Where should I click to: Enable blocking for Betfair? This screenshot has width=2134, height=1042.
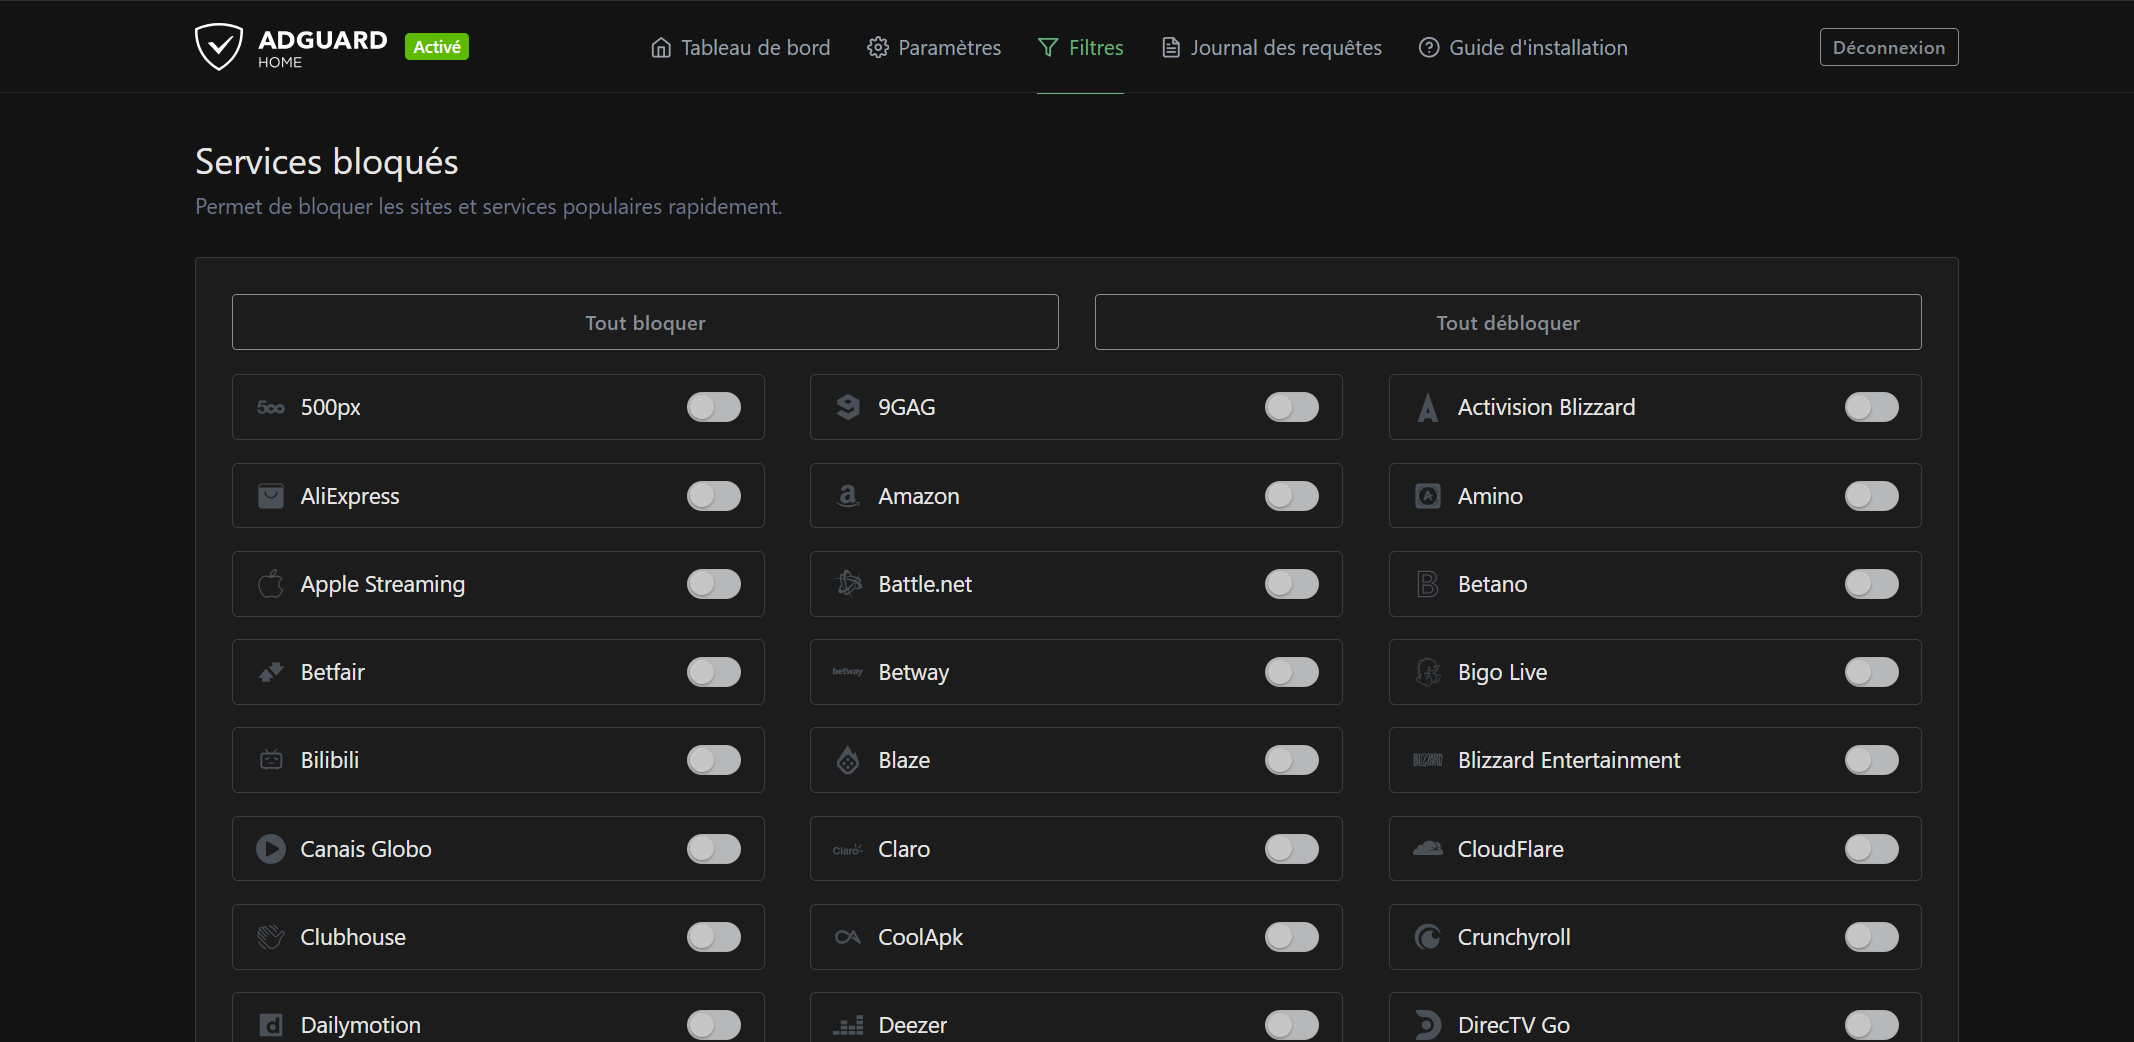714,672
